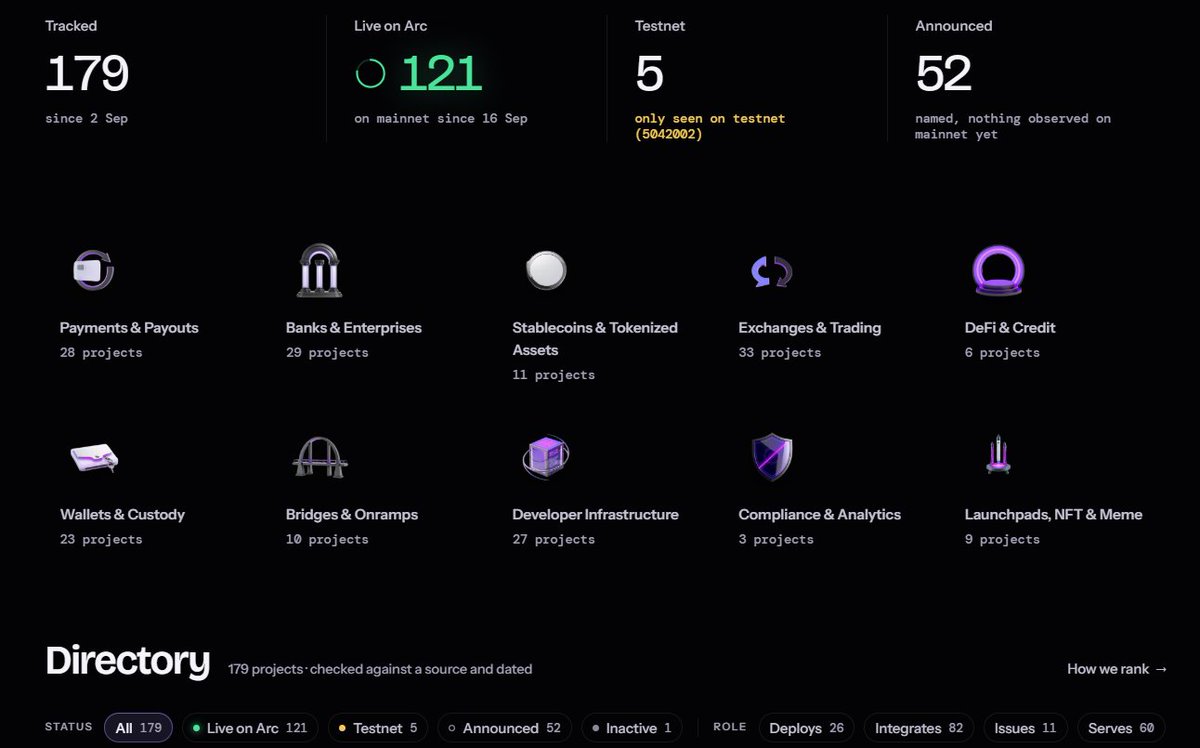Click the '23 projects' count label
The width and height of the screenshot is (1200, 748).
tap(101, 540)
